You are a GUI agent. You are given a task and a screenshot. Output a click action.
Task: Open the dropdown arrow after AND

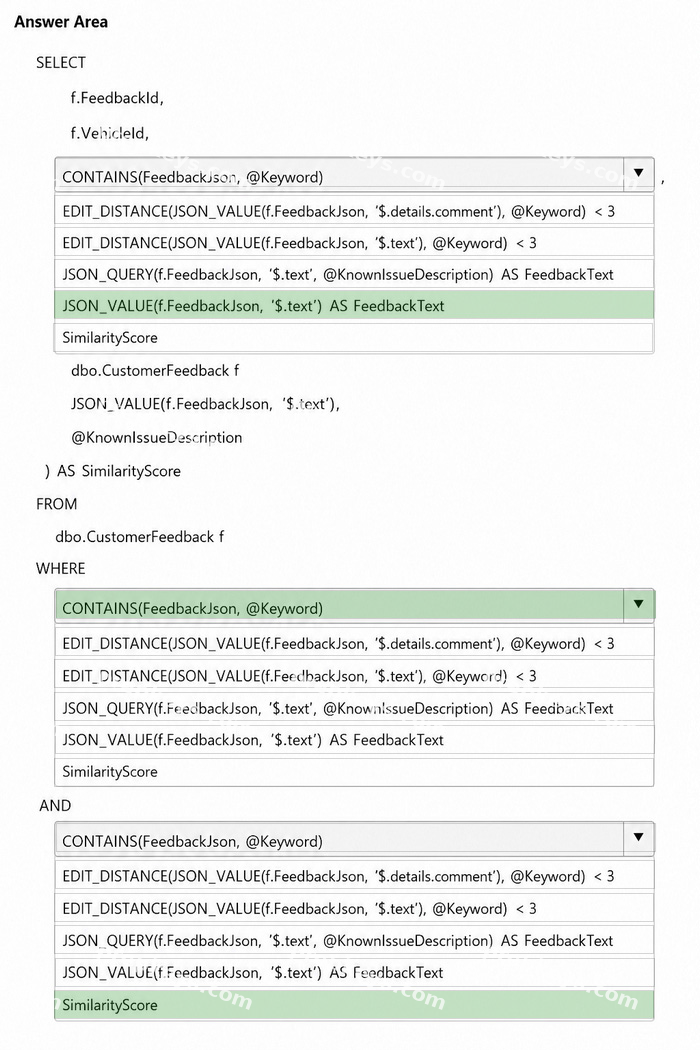pos(638,838)
